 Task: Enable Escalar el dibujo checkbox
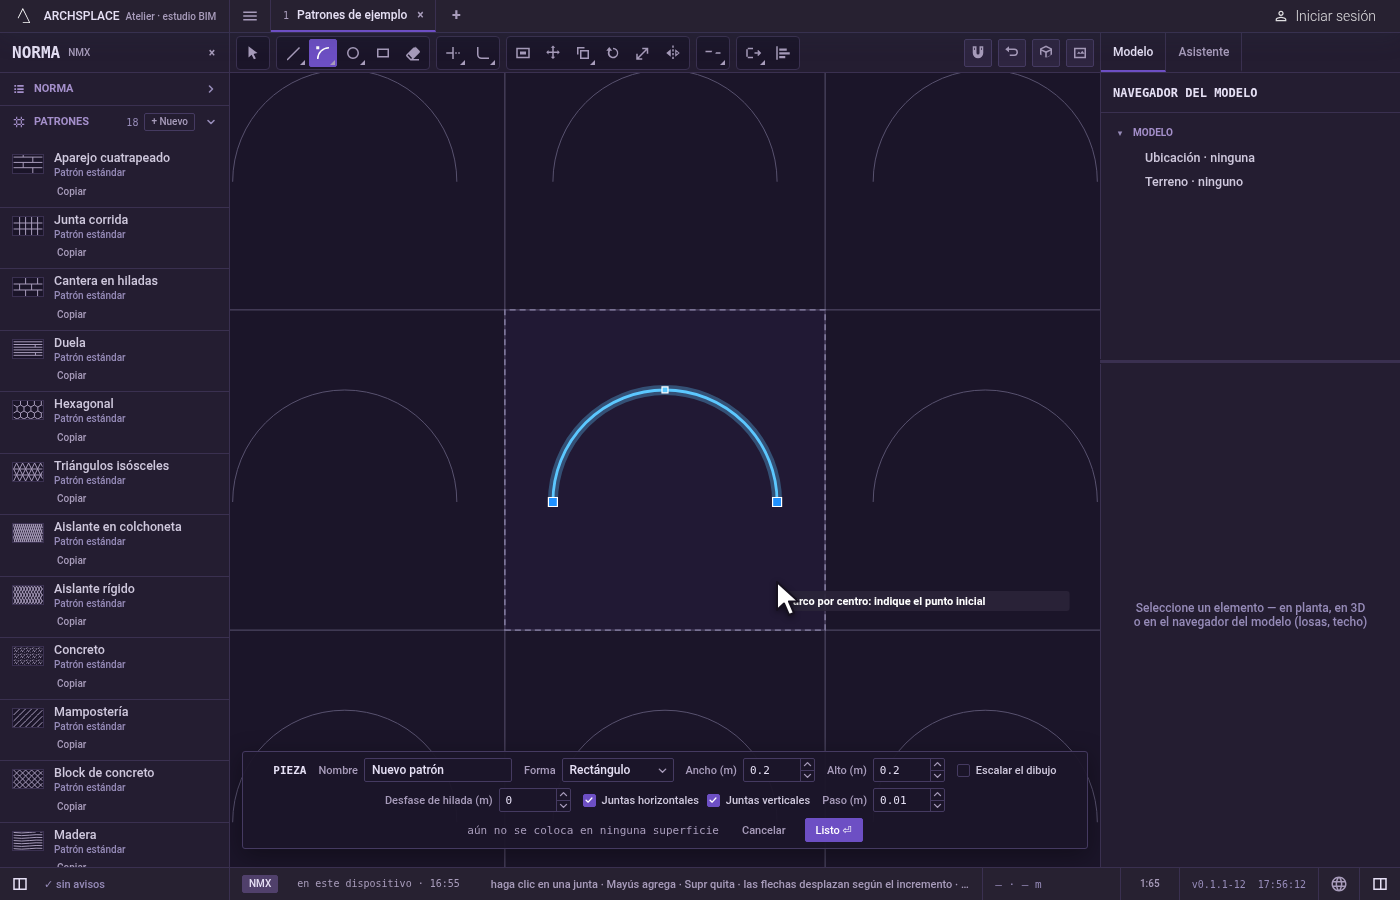[x=963, y=770]
